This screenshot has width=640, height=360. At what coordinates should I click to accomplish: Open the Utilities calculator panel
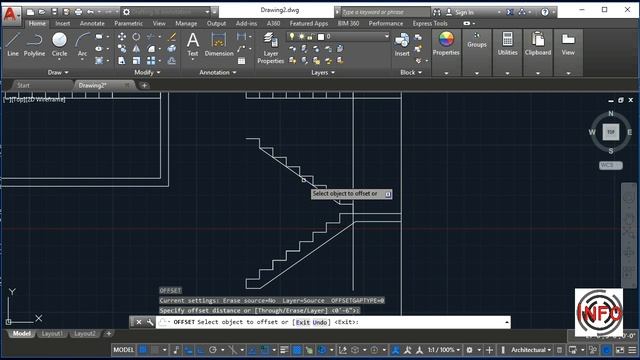point(507,44)
